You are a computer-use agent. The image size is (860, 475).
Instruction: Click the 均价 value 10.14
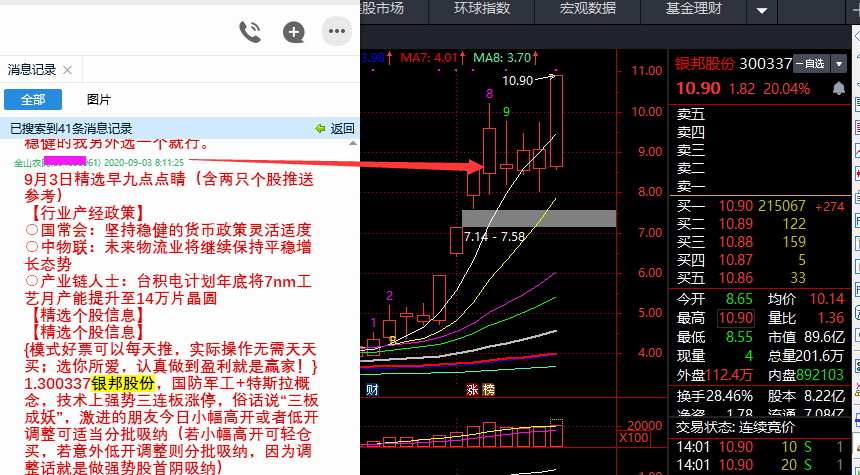(x=828, y=299)
